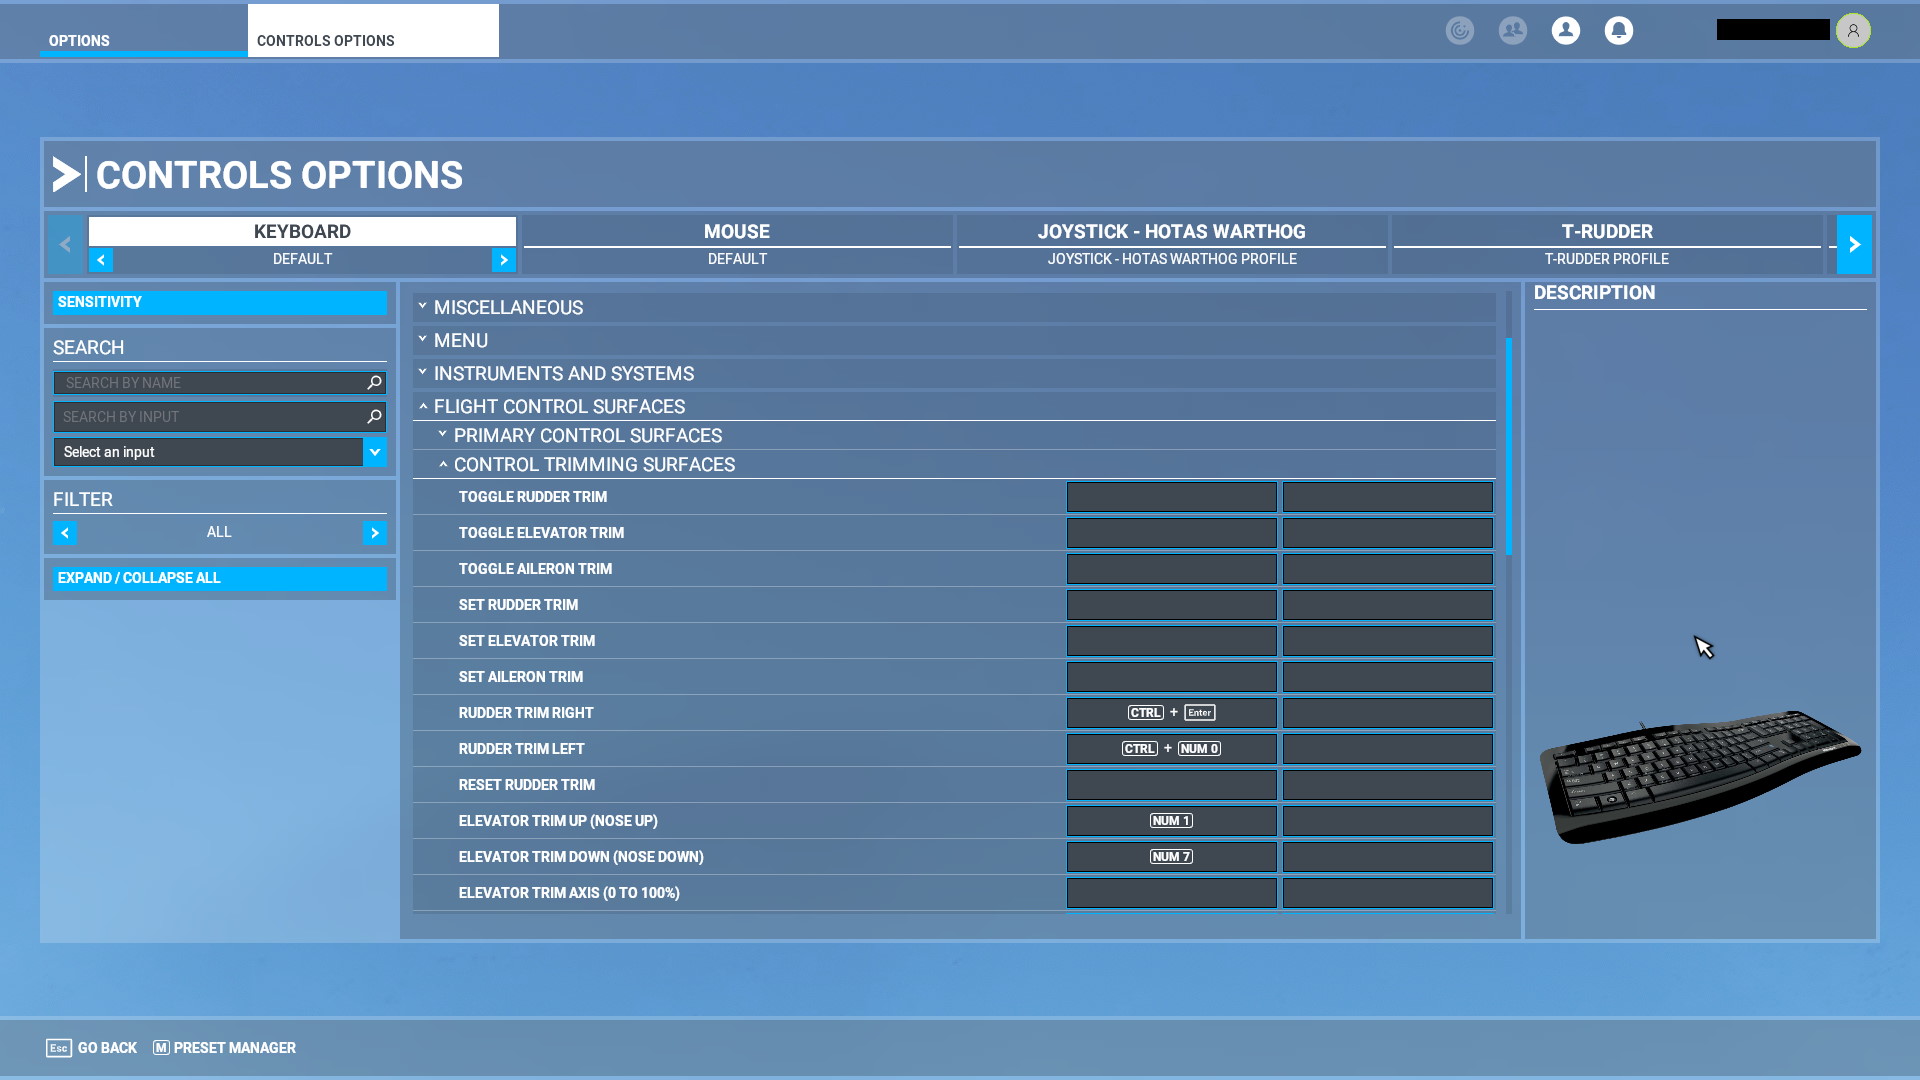The height and width of the screenshot is (1080, 1920).
Task: Expand PRIMARY CONTROL SURFACES section
Action: [x=588, y=435]
